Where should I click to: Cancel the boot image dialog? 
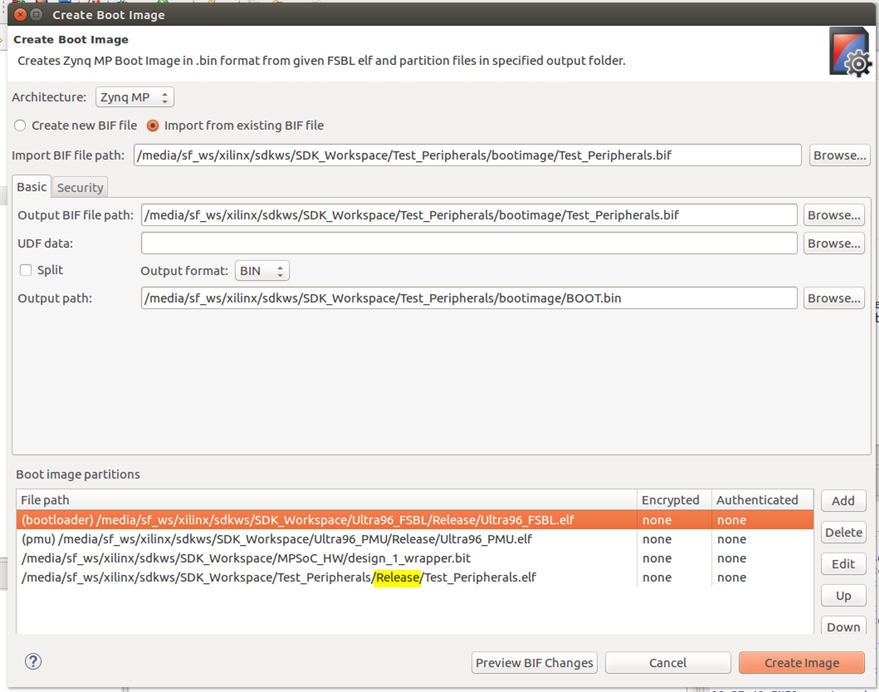click(668, 663)
